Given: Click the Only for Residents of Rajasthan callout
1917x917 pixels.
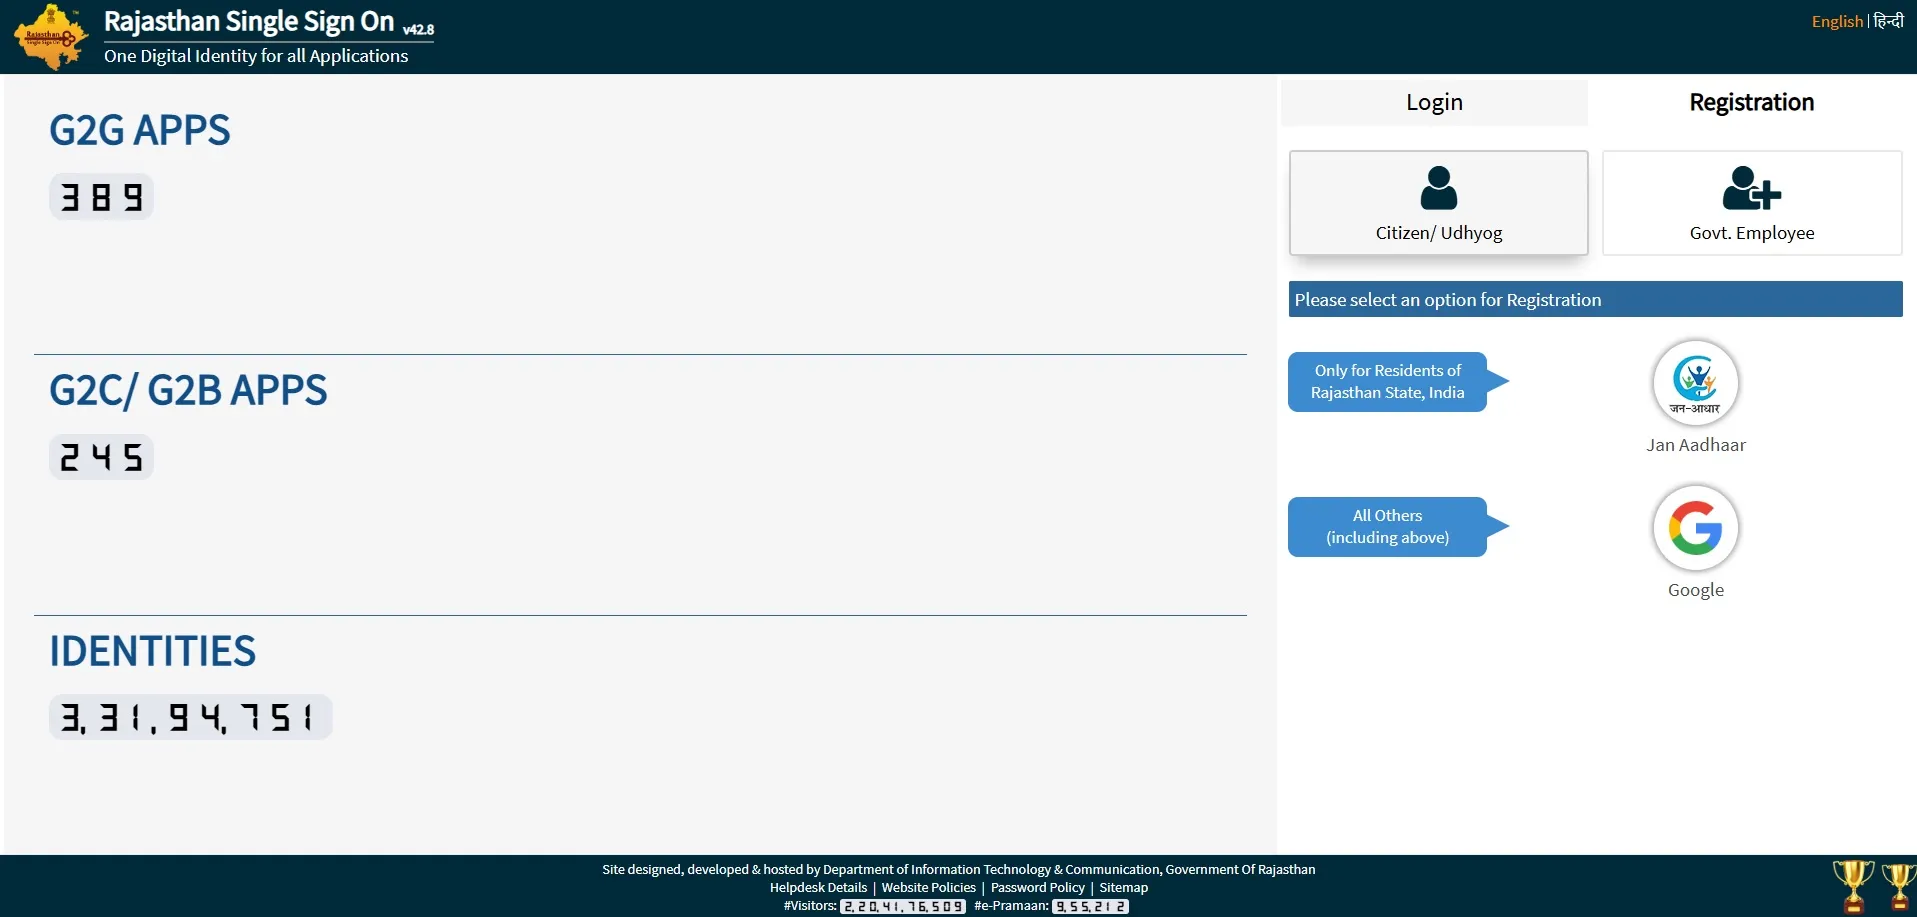Looking at the screenshot, I should pyautogui.click(x=1387, y=382).
